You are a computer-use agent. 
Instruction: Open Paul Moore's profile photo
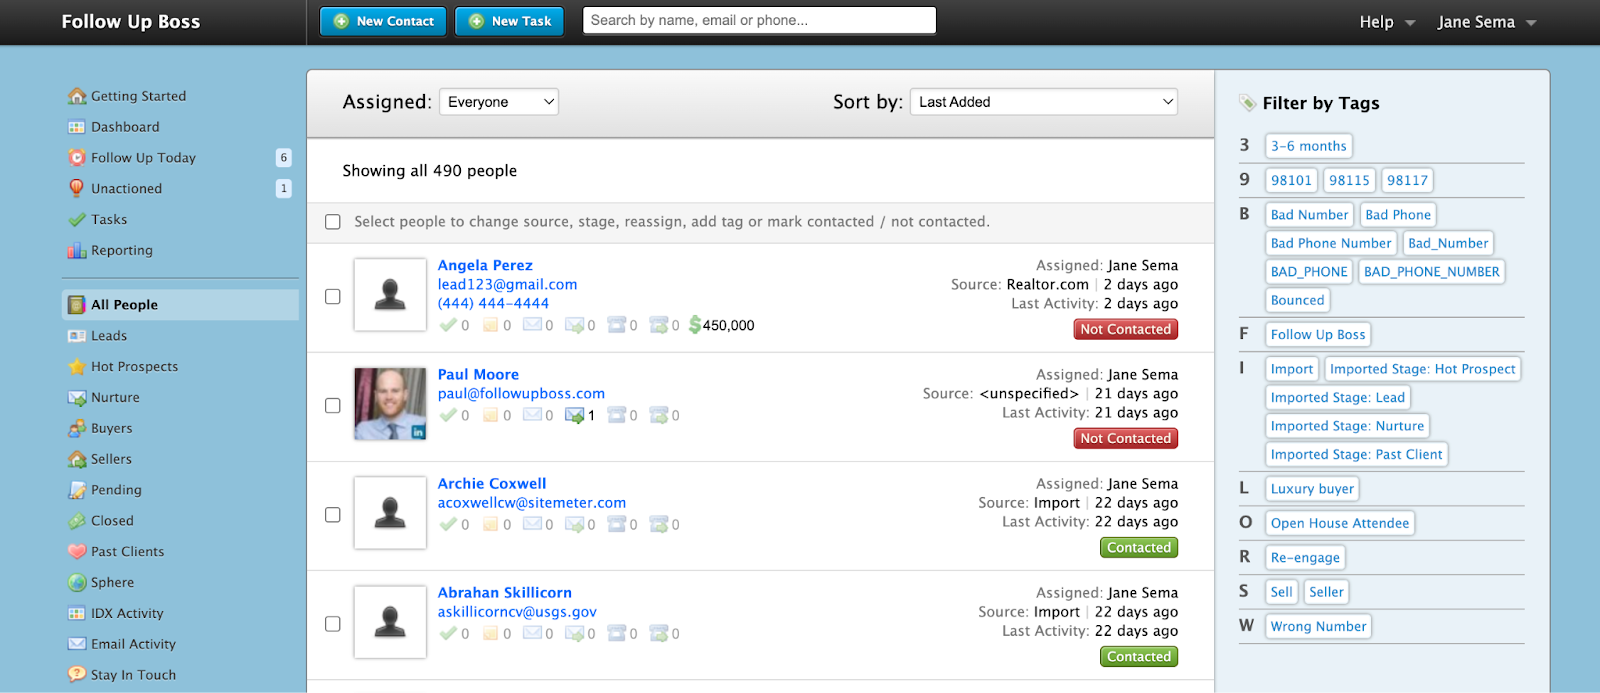(x=390, y=404)
